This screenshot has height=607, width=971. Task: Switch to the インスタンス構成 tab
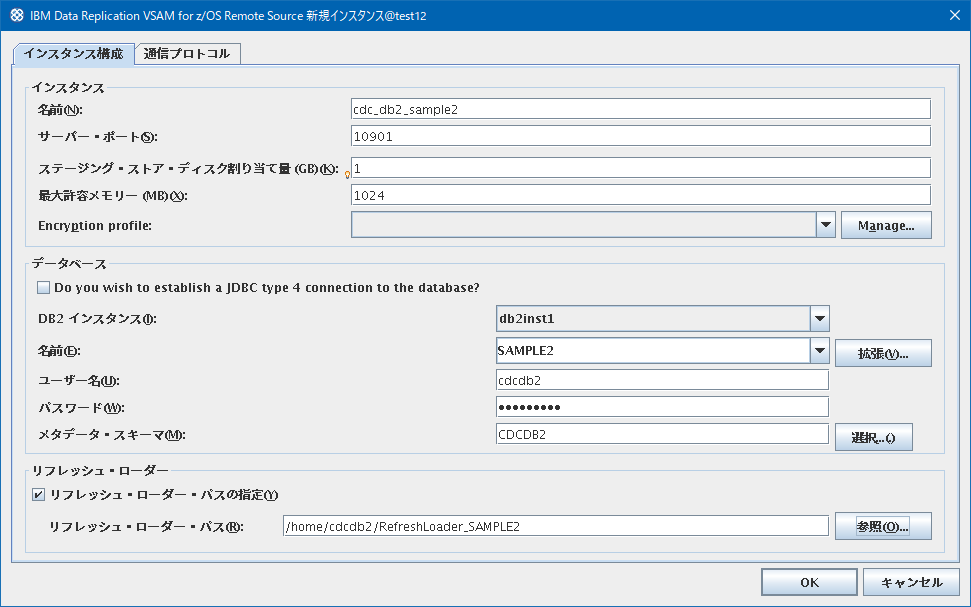(x=73, y=54)
